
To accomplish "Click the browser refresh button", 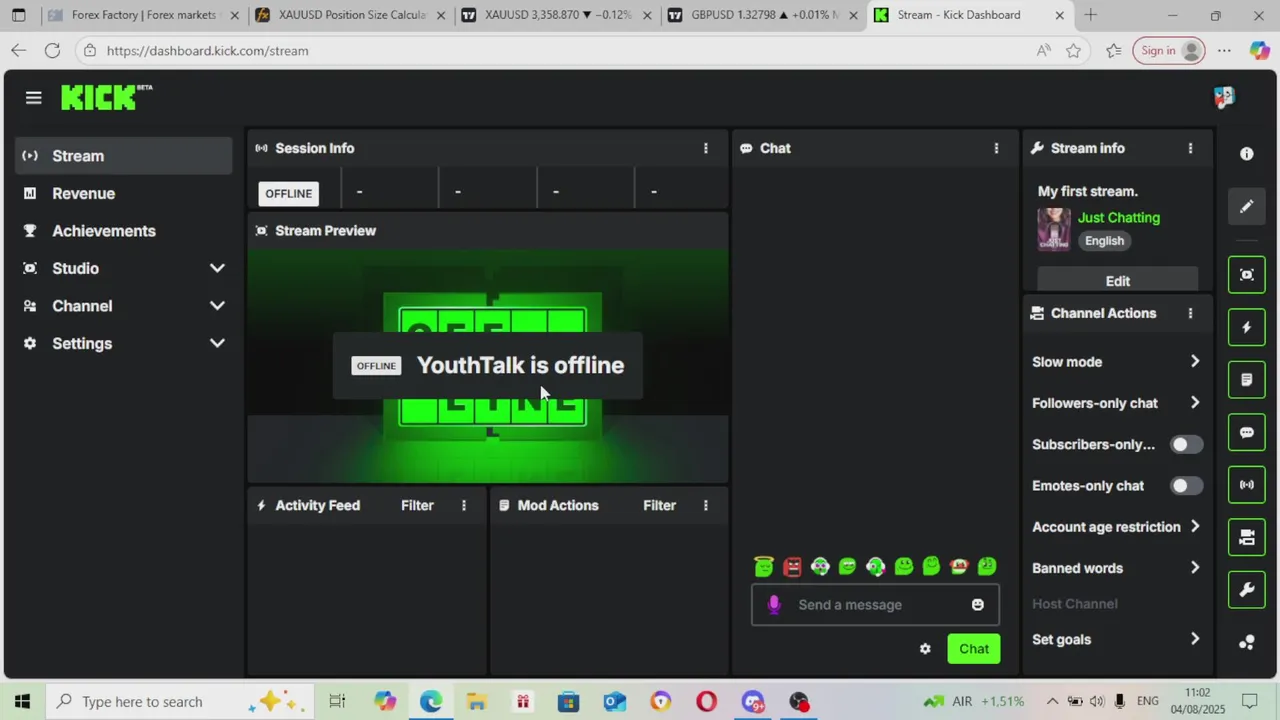I will tap(52, 51).
